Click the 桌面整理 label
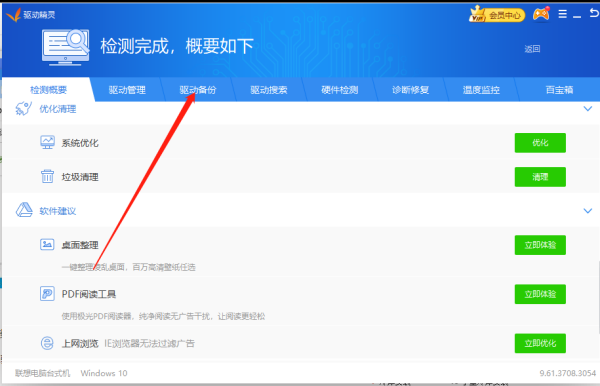This screenshot has height=386, width=600. point(80,245)
